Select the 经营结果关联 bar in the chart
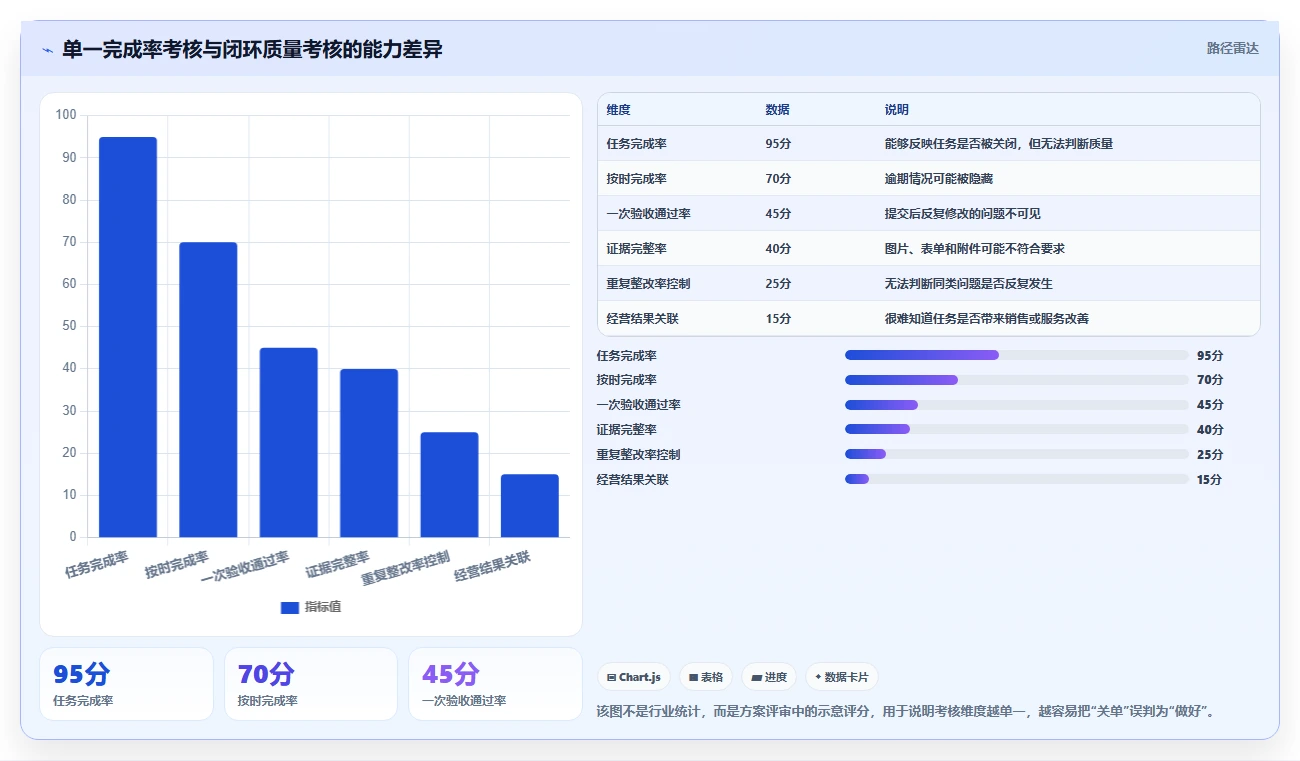 530,506
